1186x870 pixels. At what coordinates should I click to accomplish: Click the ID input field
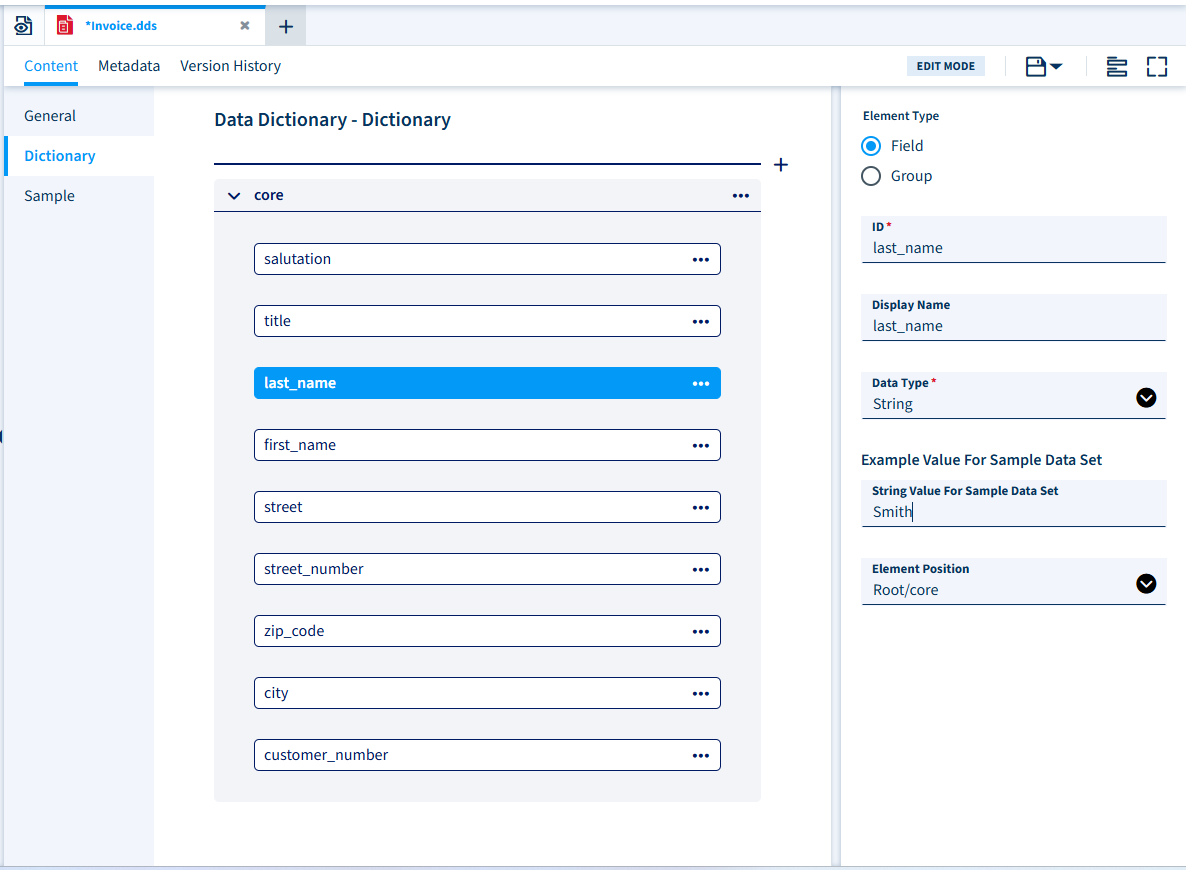coord(1014,240)
